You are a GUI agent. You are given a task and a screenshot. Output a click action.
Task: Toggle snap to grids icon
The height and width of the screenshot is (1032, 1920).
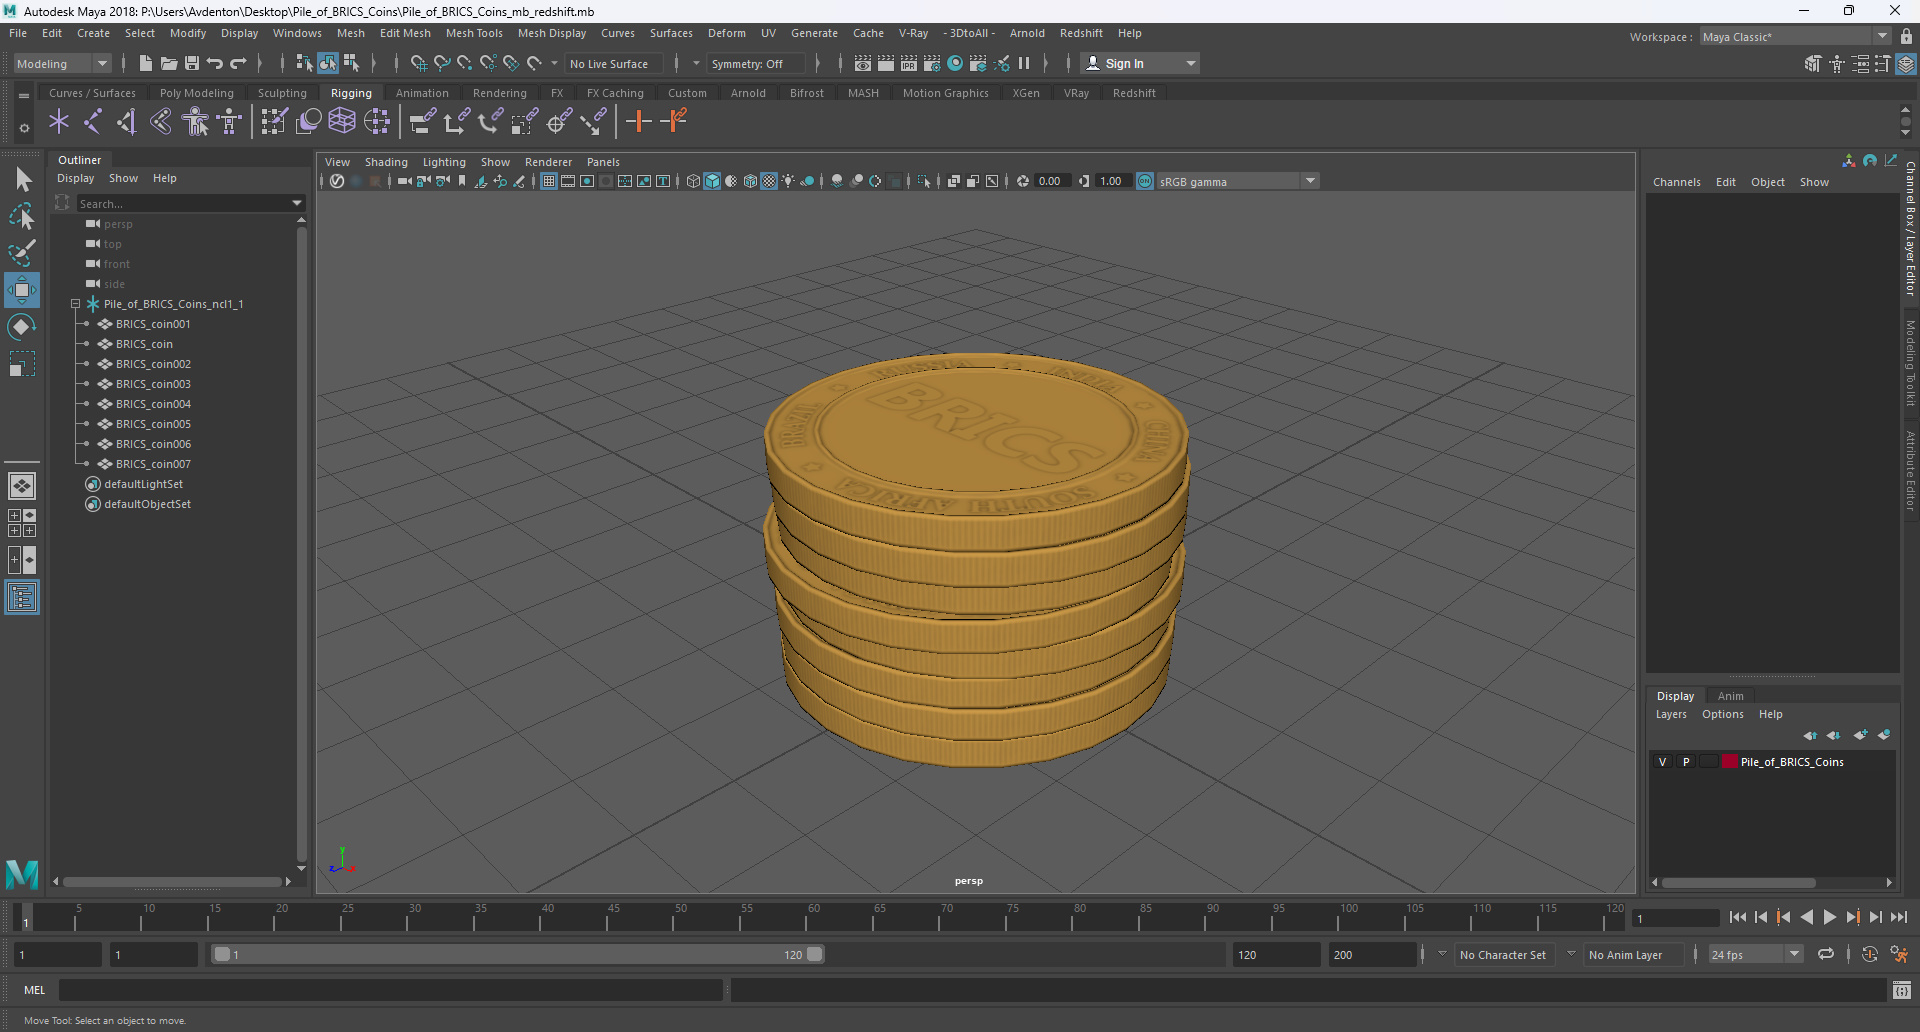418,63
